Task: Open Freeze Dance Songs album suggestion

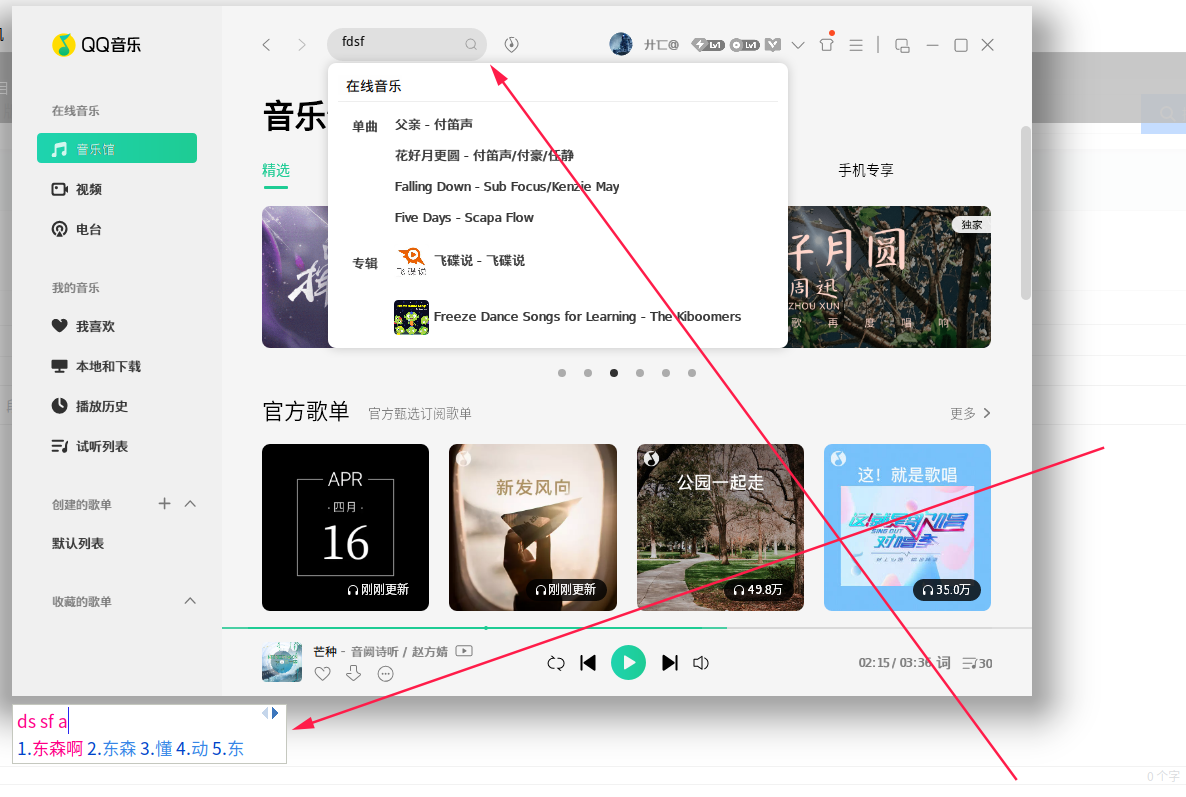Action: pos(567,317)
